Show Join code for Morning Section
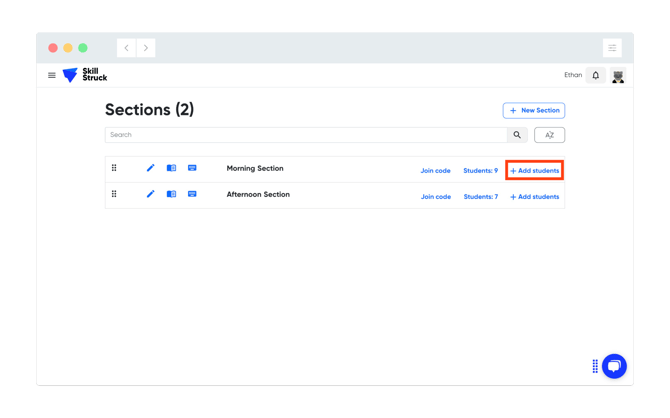Viewport: 670px width, 418px height. (x=435, y=171)
